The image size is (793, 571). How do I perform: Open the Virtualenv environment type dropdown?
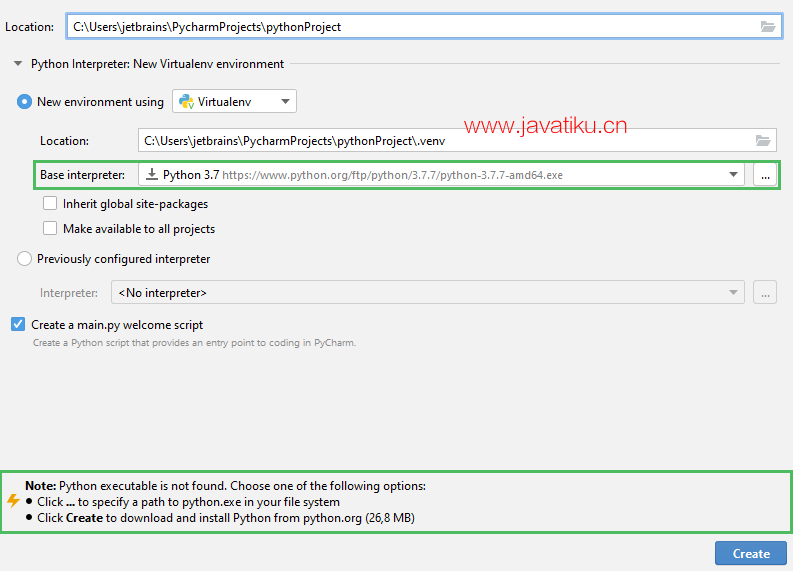click(x=234, y=102)
